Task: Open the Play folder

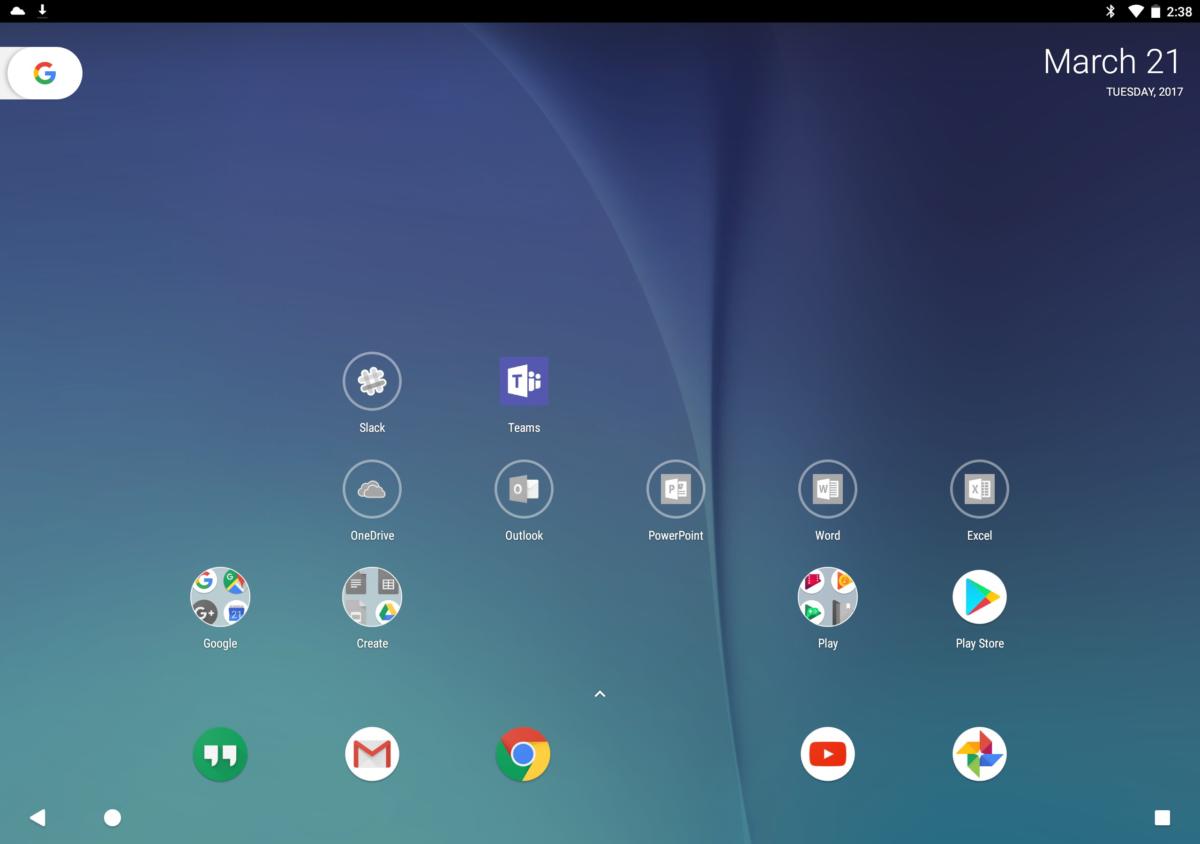Action: coord(828,597)
